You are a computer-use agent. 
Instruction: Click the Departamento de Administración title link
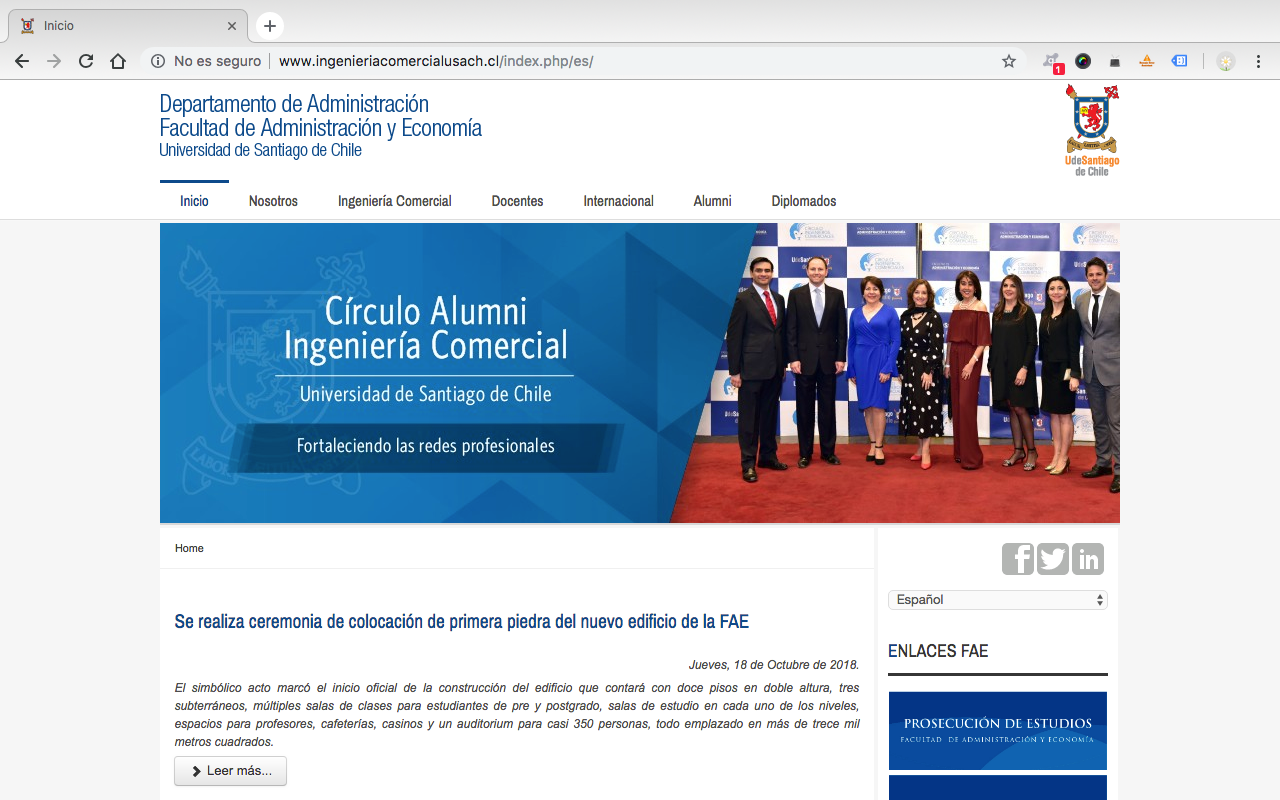(x=294, y=104)
